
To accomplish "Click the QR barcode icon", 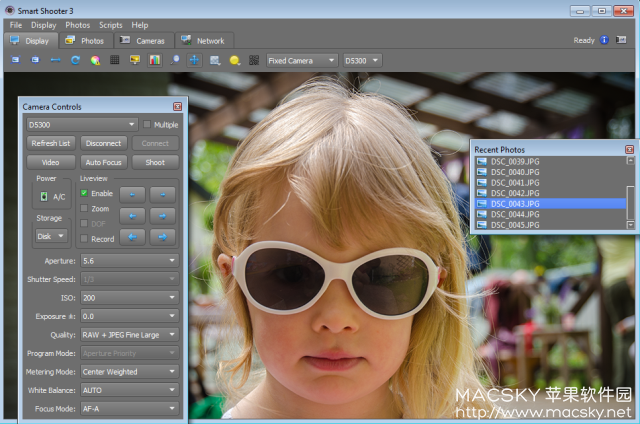I will coord(254,60).
